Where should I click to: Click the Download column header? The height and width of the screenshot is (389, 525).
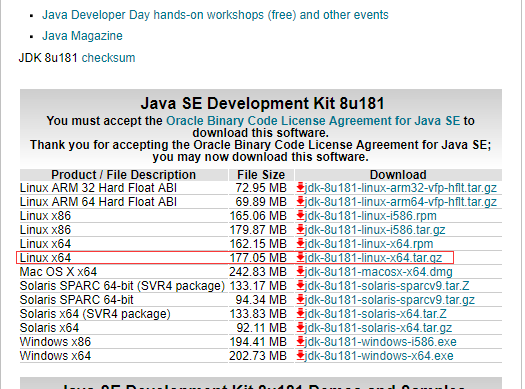[x=398, y=175]
